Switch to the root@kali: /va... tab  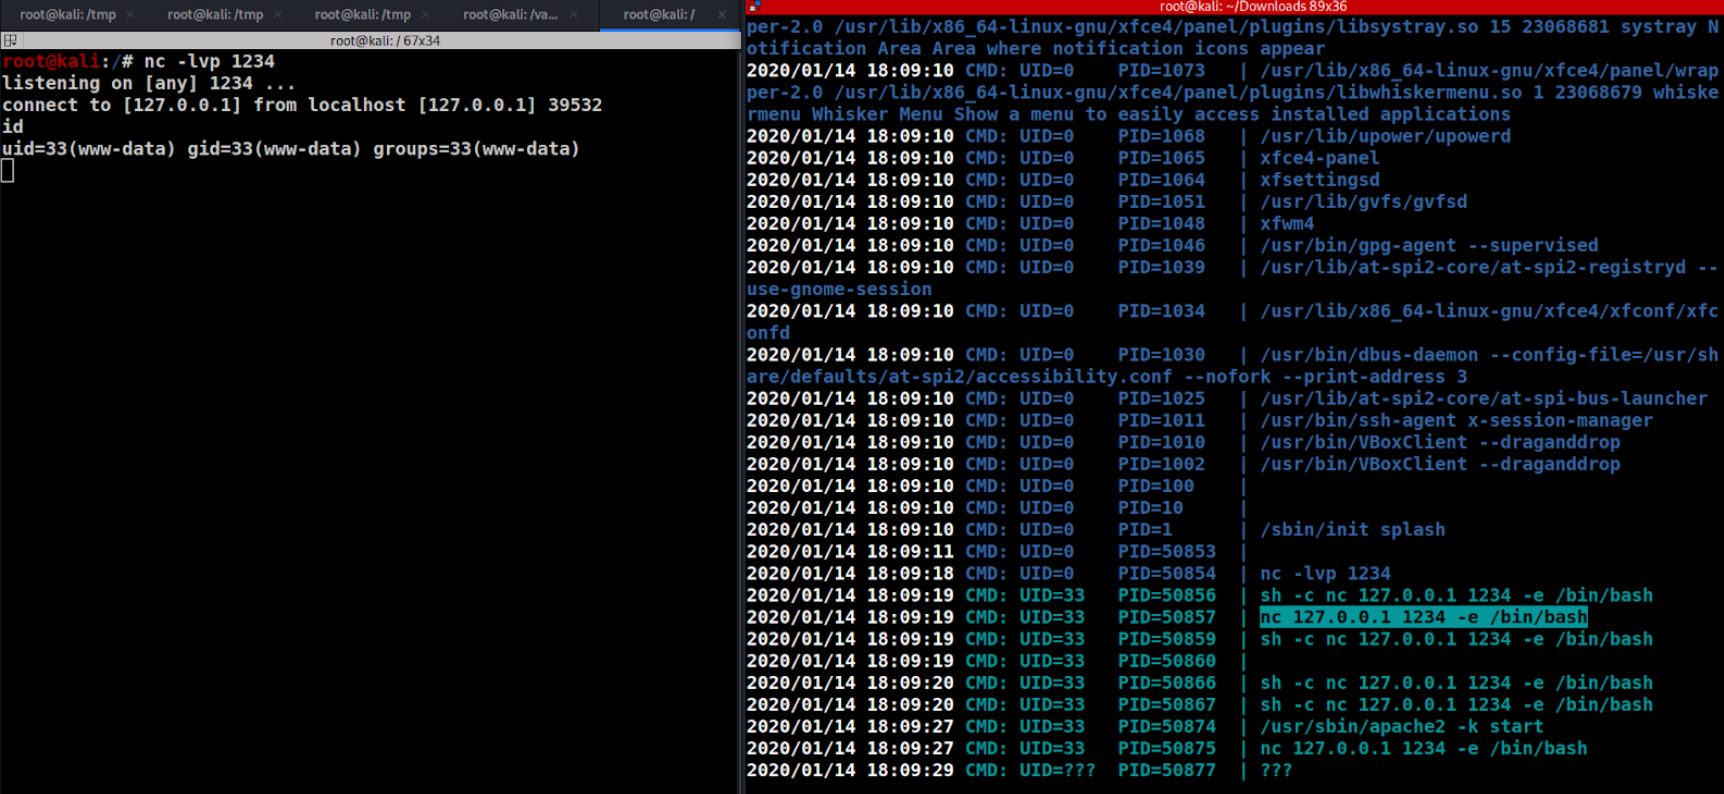tap(510, 14)
